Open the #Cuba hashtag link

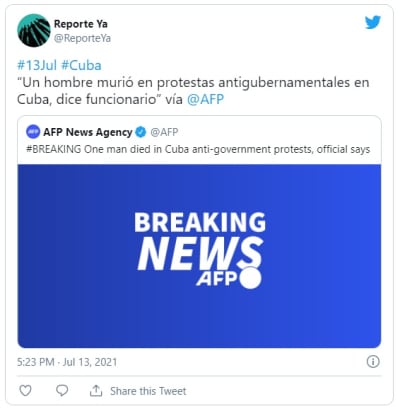point(81,65)
